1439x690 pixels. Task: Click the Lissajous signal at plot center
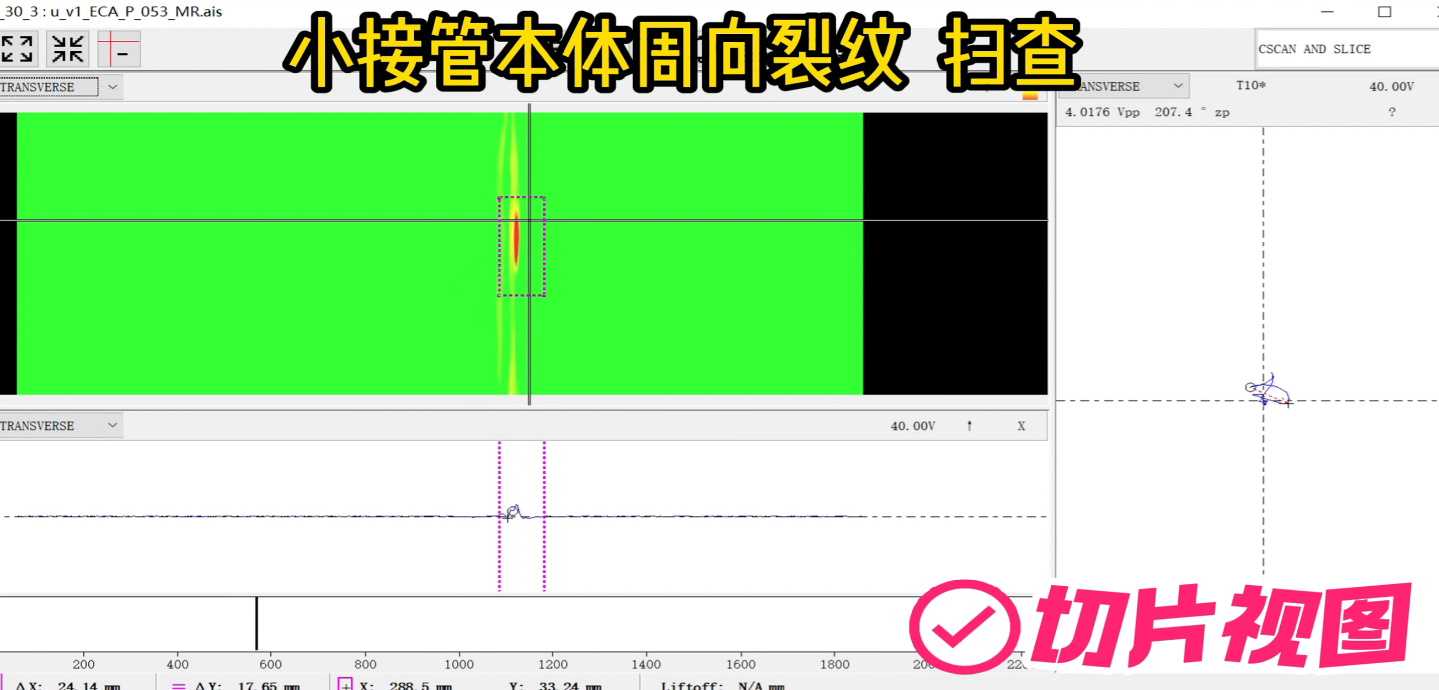(1266, 390)
